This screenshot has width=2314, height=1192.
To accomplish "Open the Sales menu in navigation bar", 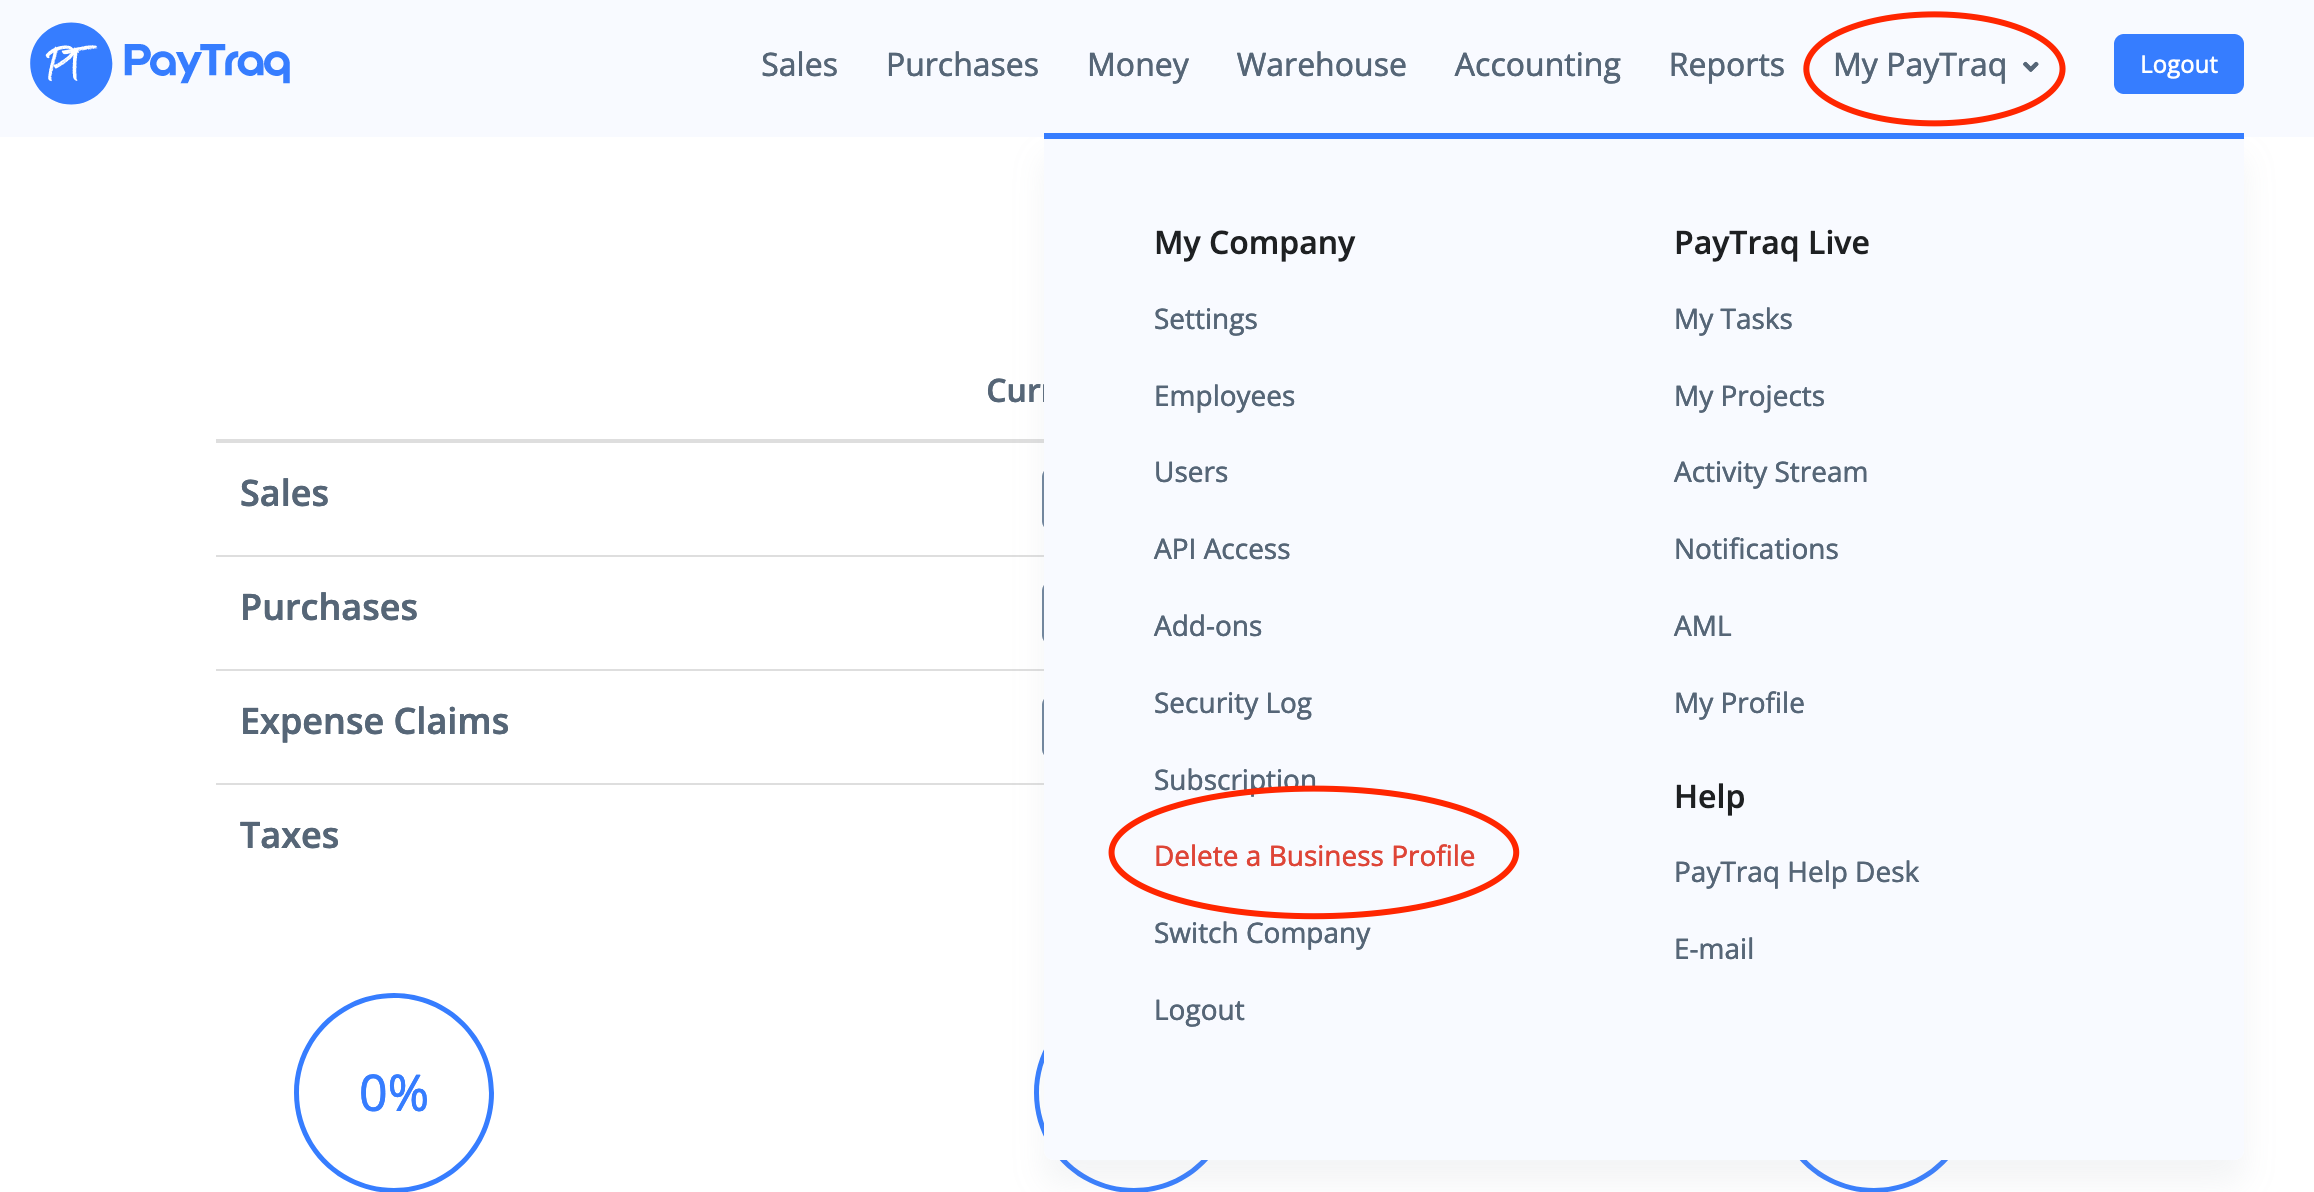I will pos(799,65).
